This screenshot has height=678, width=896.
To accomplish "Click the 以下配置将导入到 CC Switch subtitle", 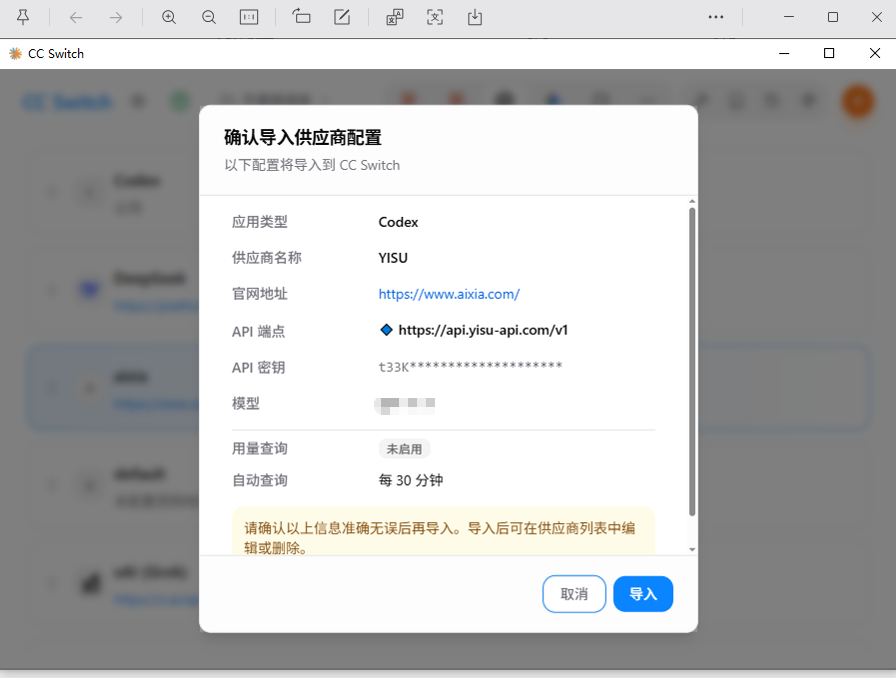I will (312, 165).
